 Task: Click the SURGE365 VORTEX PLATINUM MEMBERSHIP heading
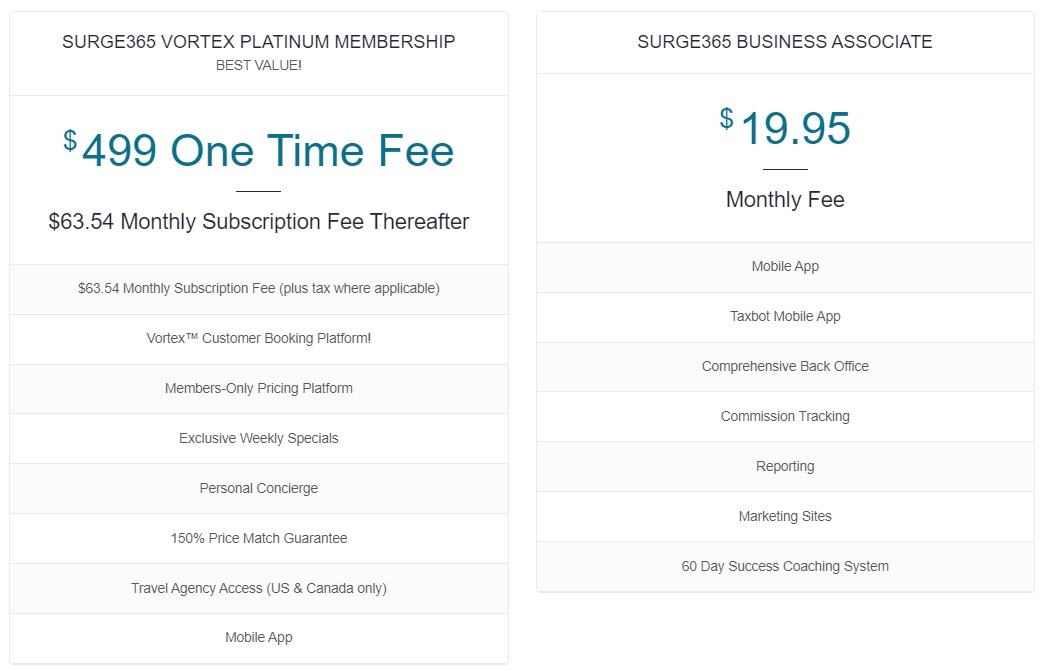[258, 41]
